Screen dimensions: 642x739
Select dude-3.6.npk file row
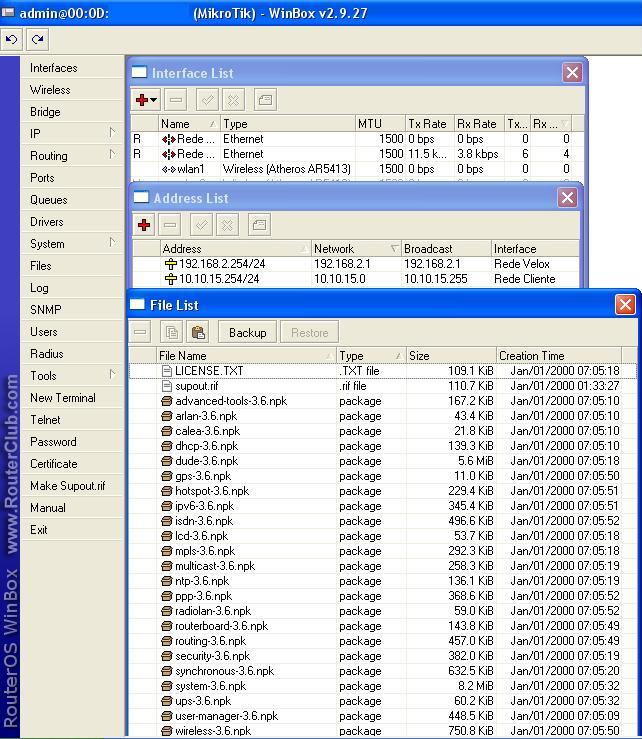click(382, 460)
